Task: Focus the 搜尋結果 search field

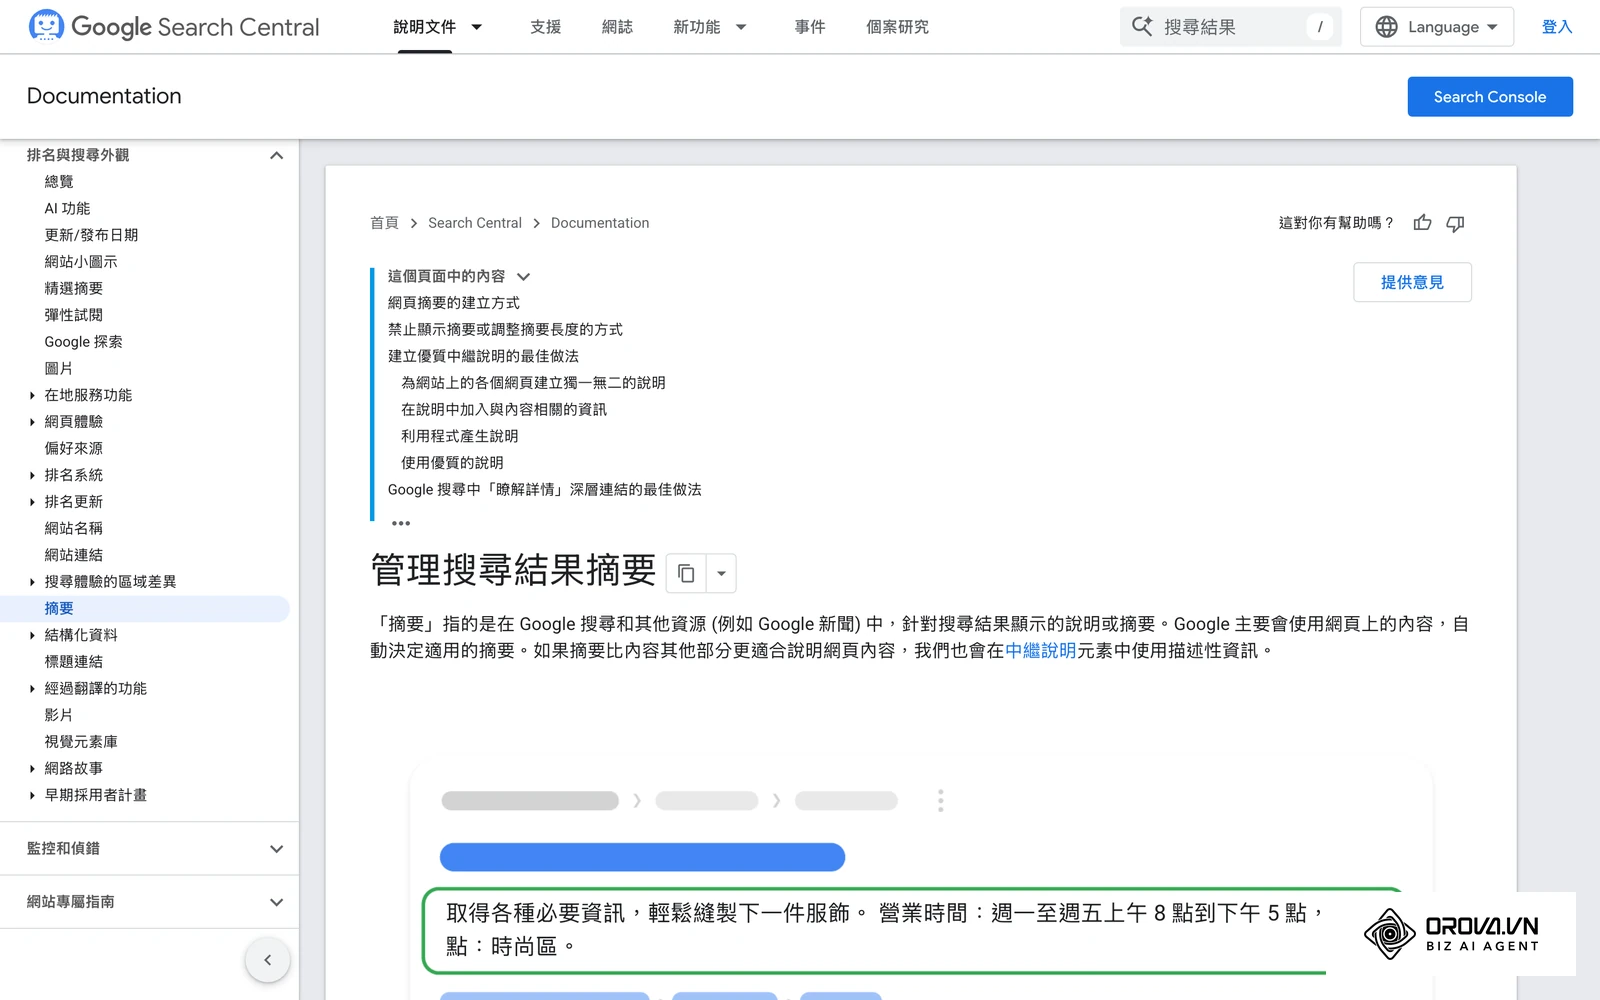Action: [x=1231, y=27]
